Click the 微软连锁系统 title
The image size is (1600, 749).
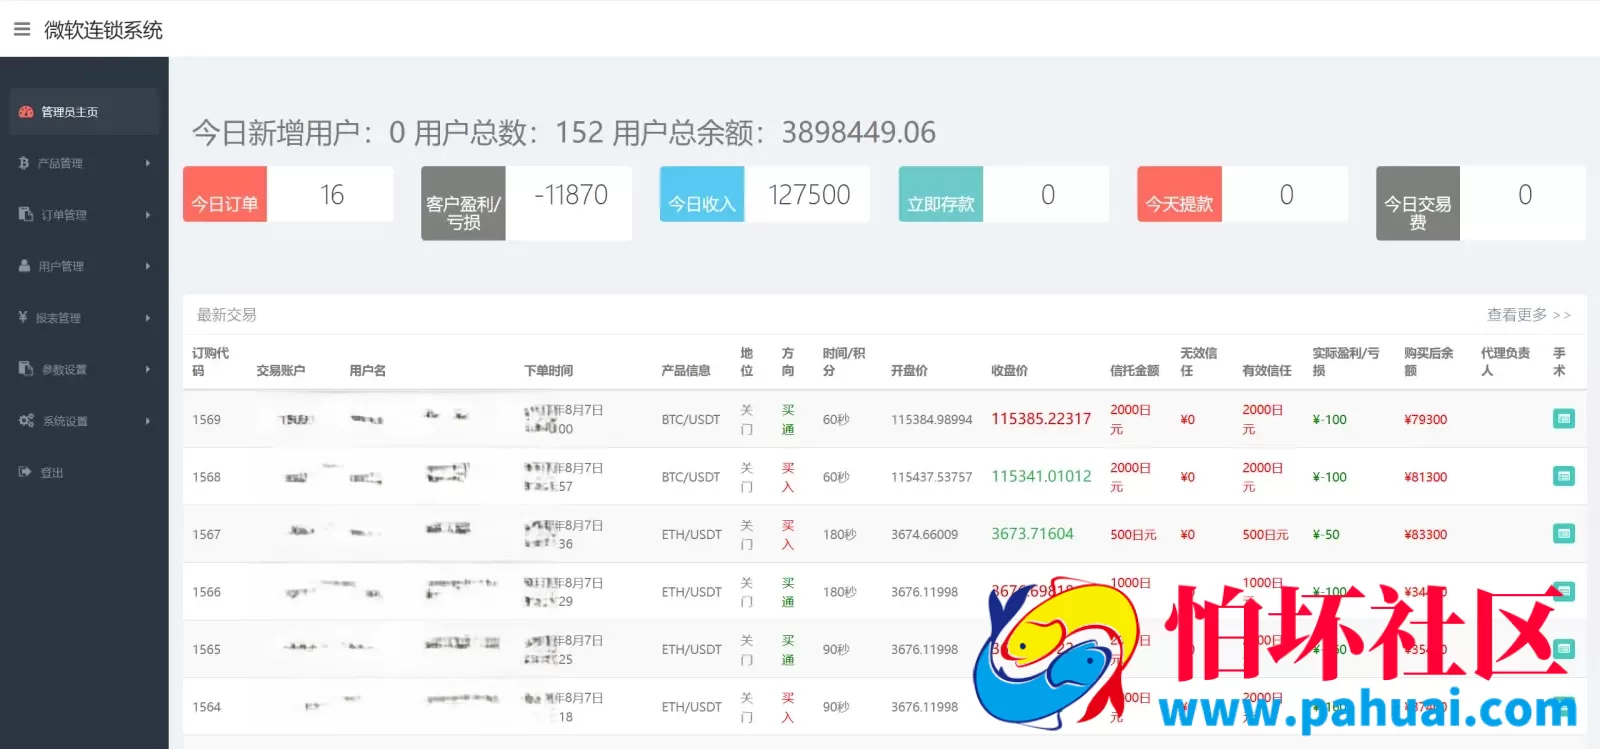point(103,30)
